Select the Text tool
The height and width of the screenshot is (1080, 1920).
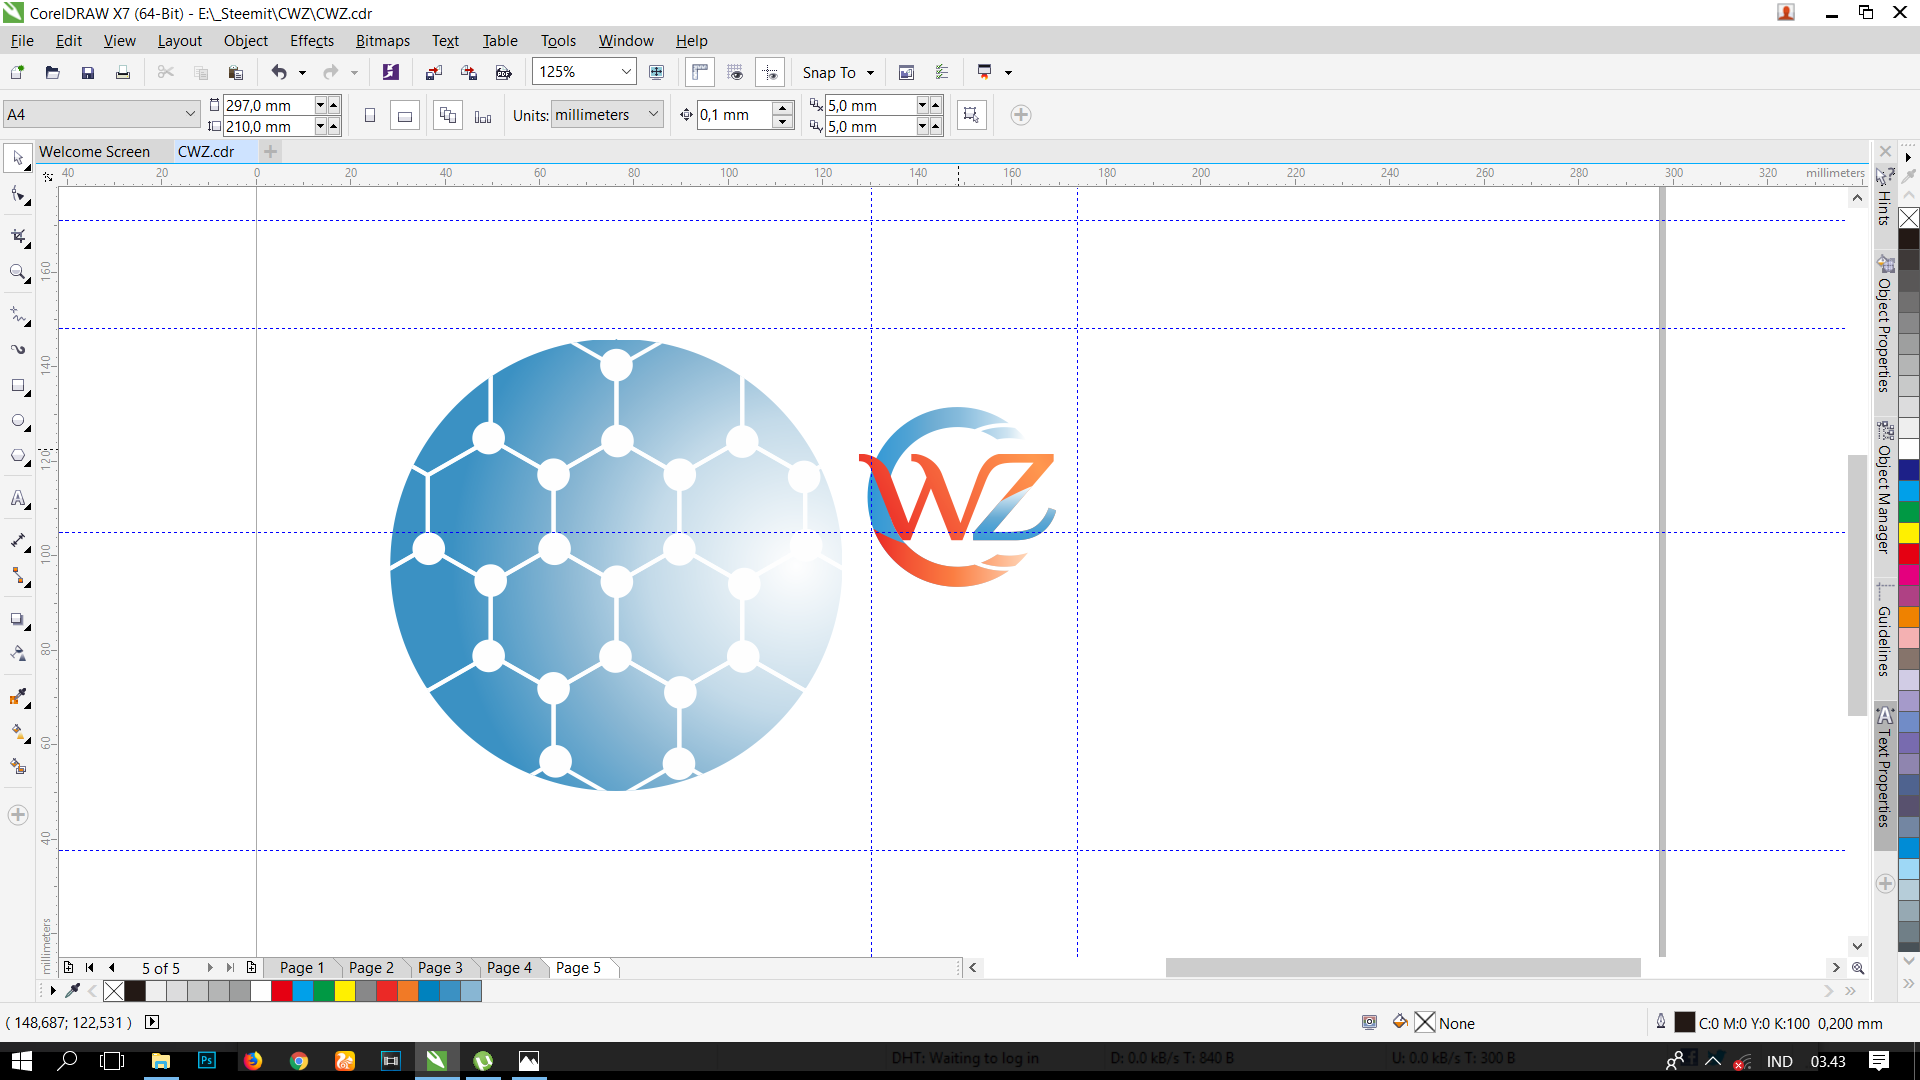[18, 498]
